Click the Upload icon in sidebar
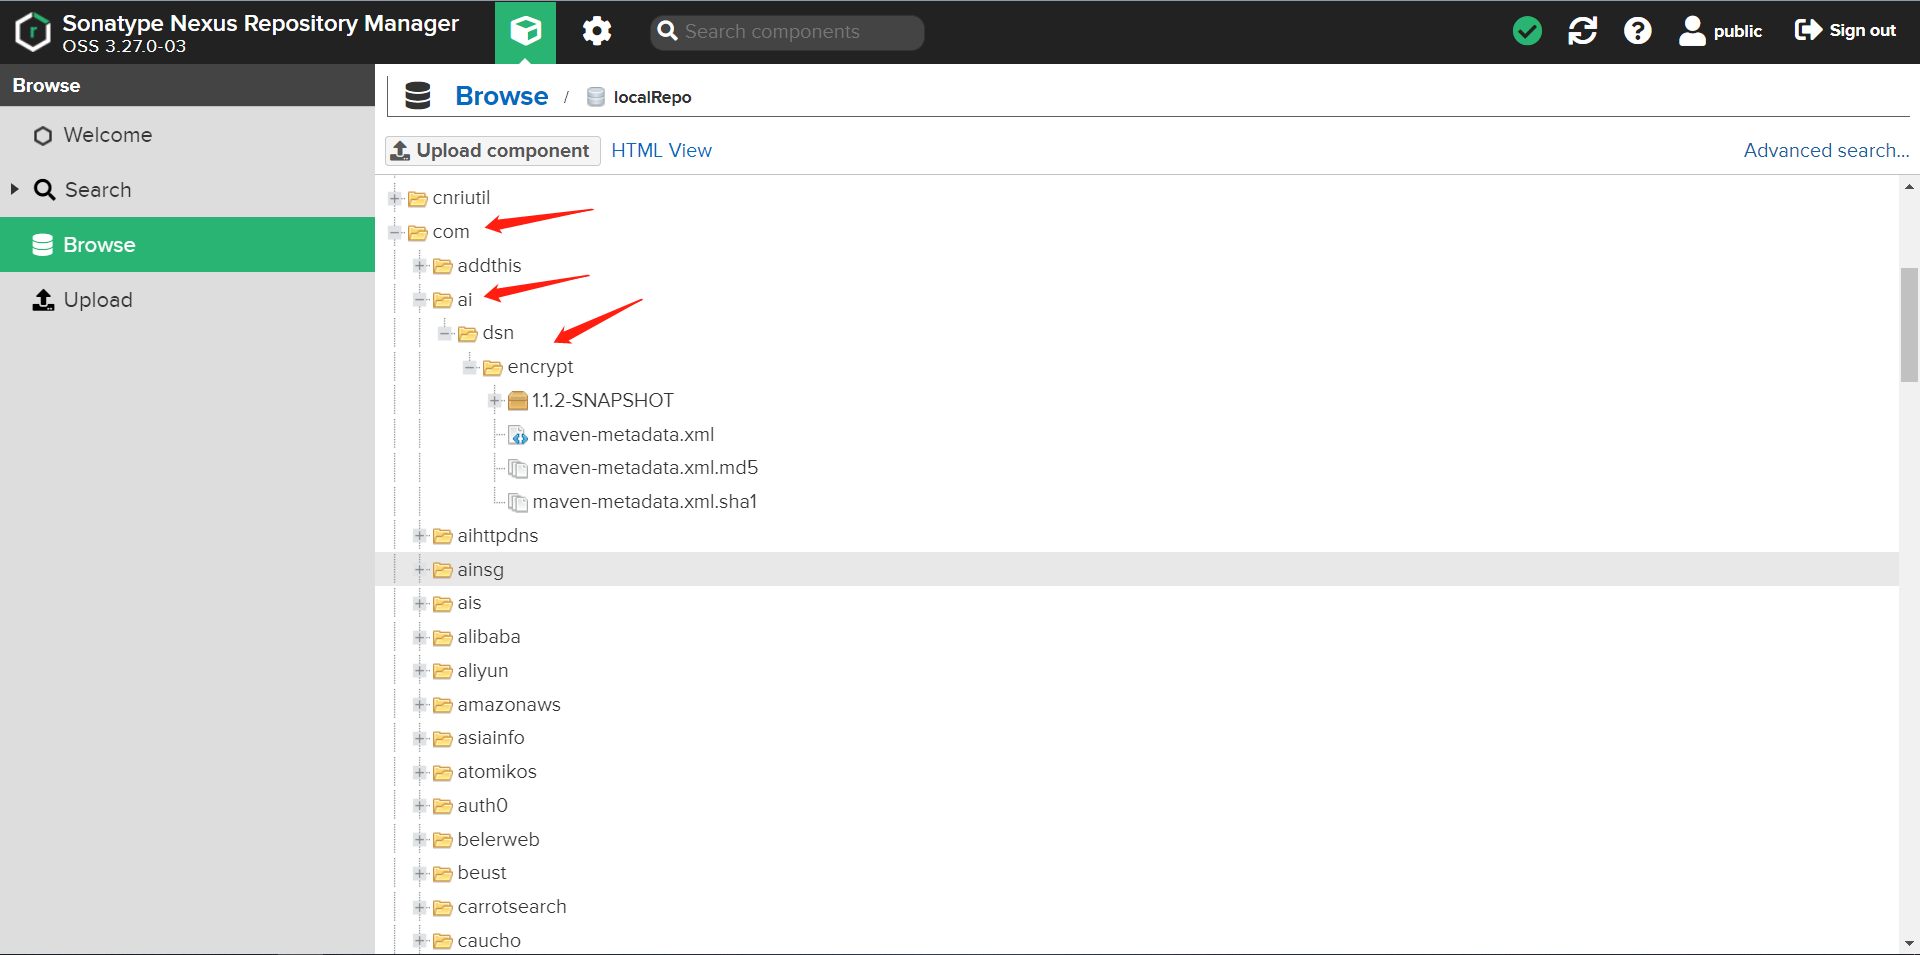This screenshot has width=1920, height=955. pyautogui.click(x=43, y=300)
